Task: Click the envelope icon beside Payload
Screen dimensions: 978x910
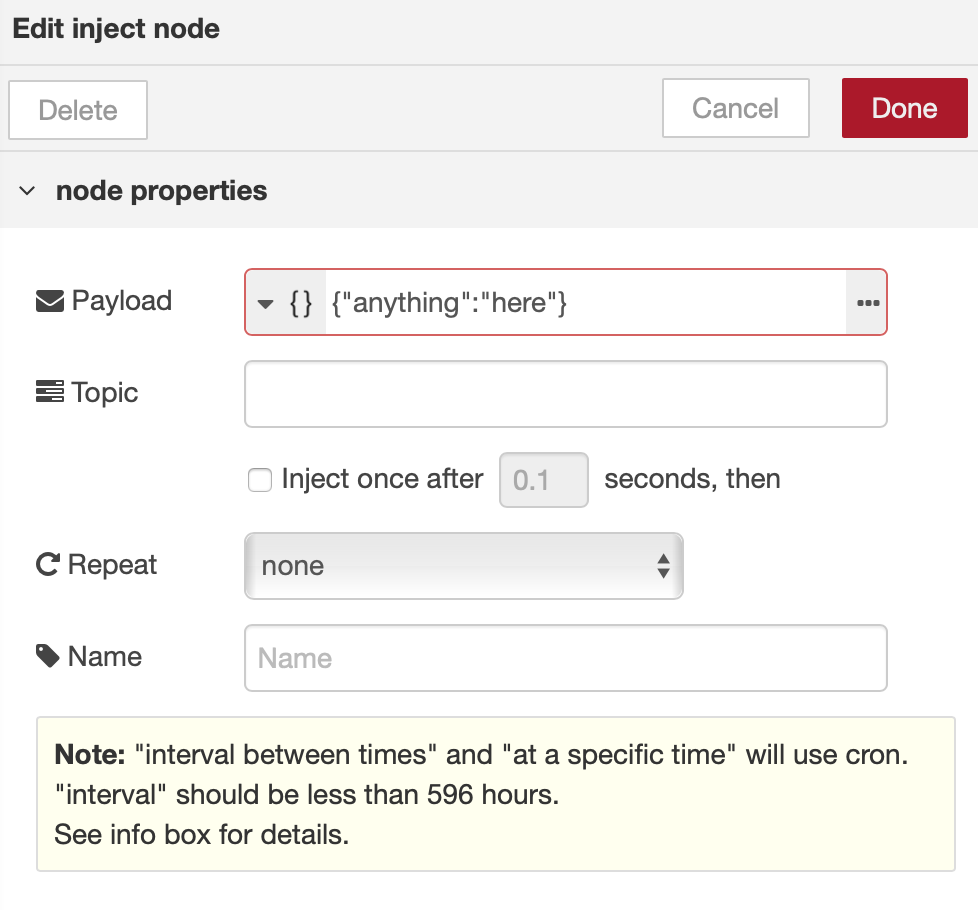Action: [49, 301]
